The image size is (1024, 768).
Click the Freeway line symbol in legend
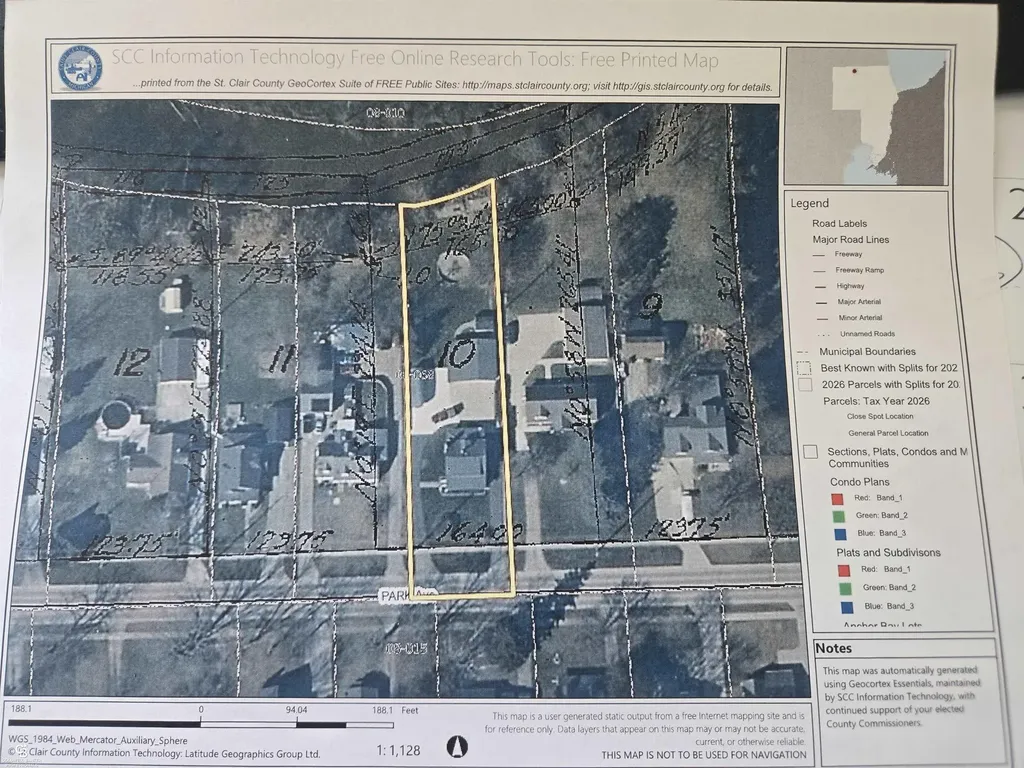819,255
